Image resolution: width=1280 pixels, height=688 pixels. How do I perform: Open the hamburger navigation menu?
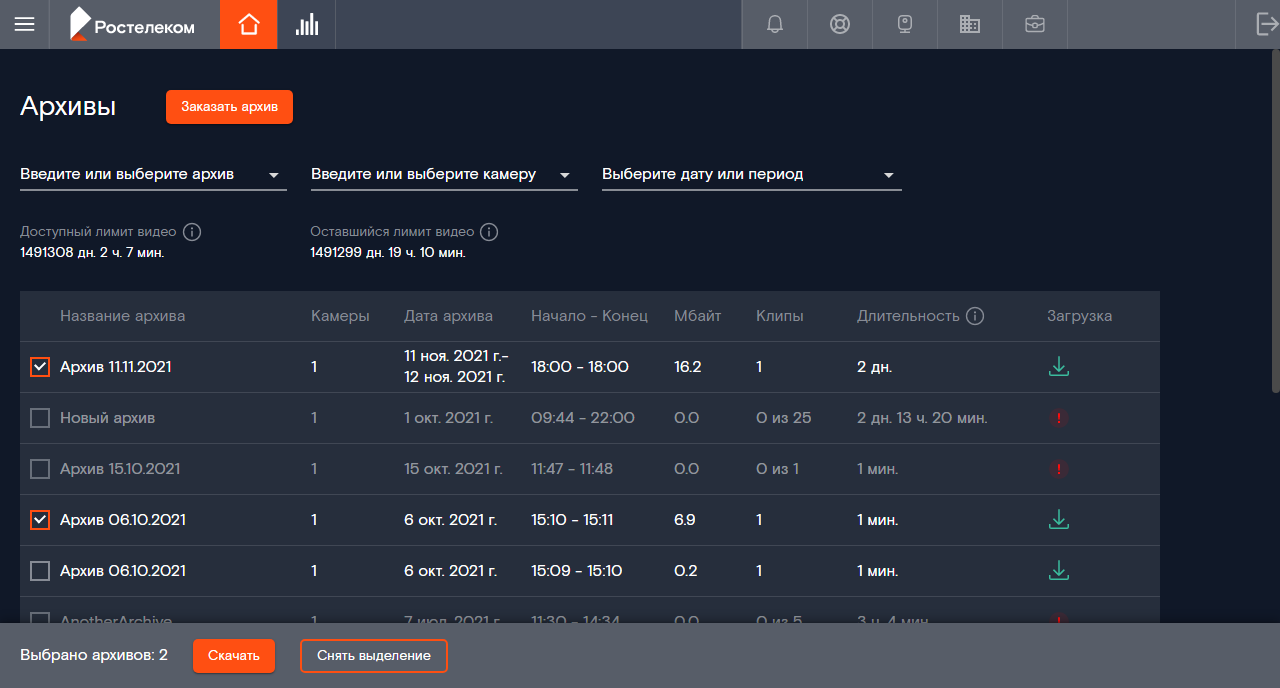24,24
